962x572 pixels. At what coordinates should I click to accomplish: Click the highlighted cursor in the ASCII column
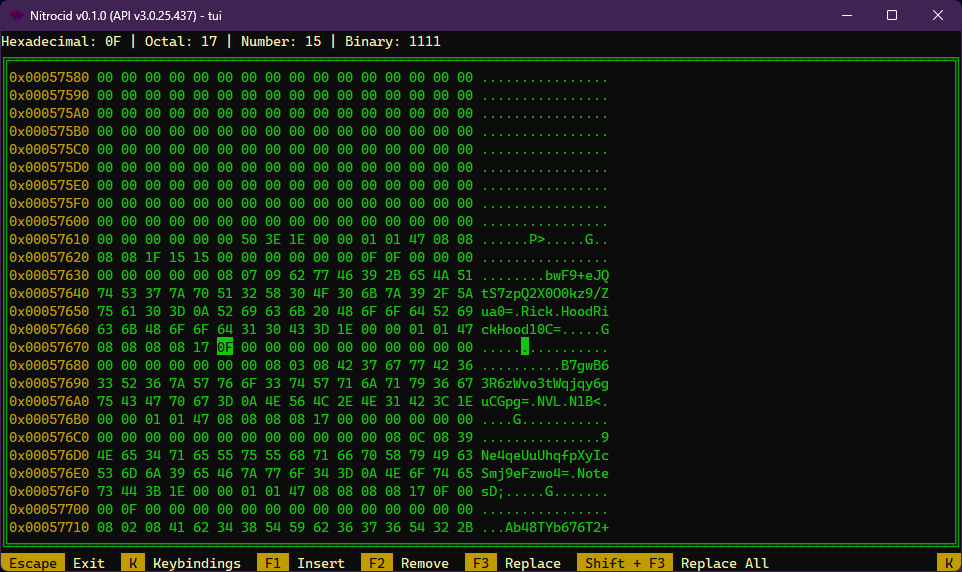(x=525, y=347)
